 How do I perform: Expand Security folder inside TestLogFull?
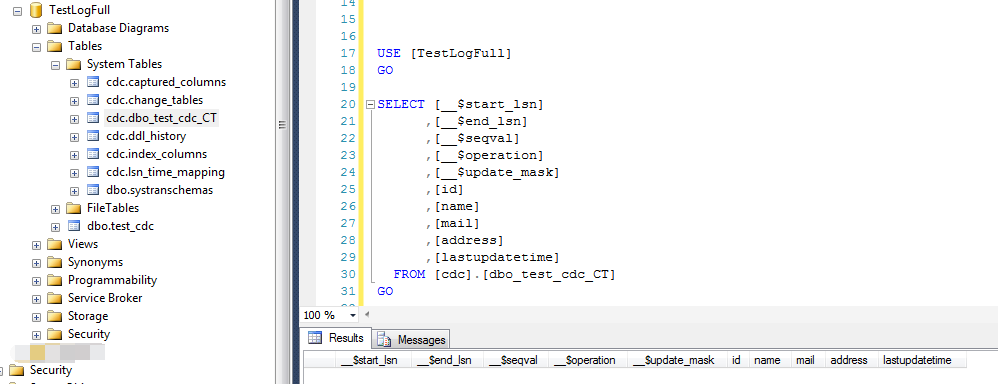[36, 334]
